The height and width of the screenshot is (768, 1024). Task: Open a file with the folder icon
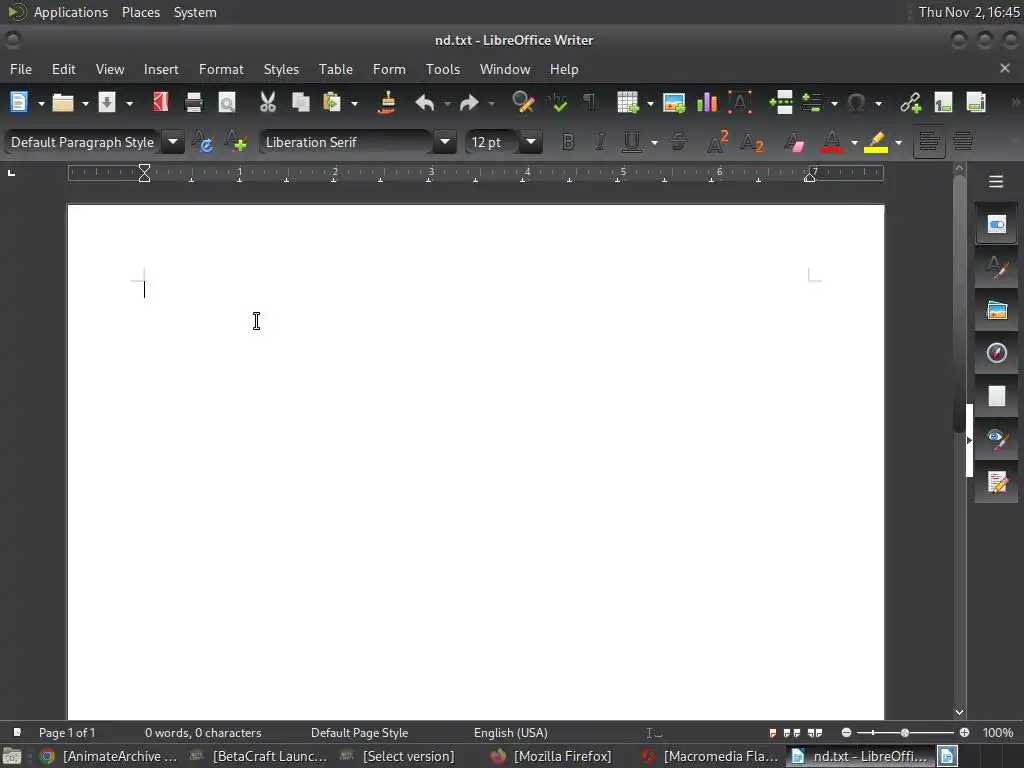pos(63,103)
